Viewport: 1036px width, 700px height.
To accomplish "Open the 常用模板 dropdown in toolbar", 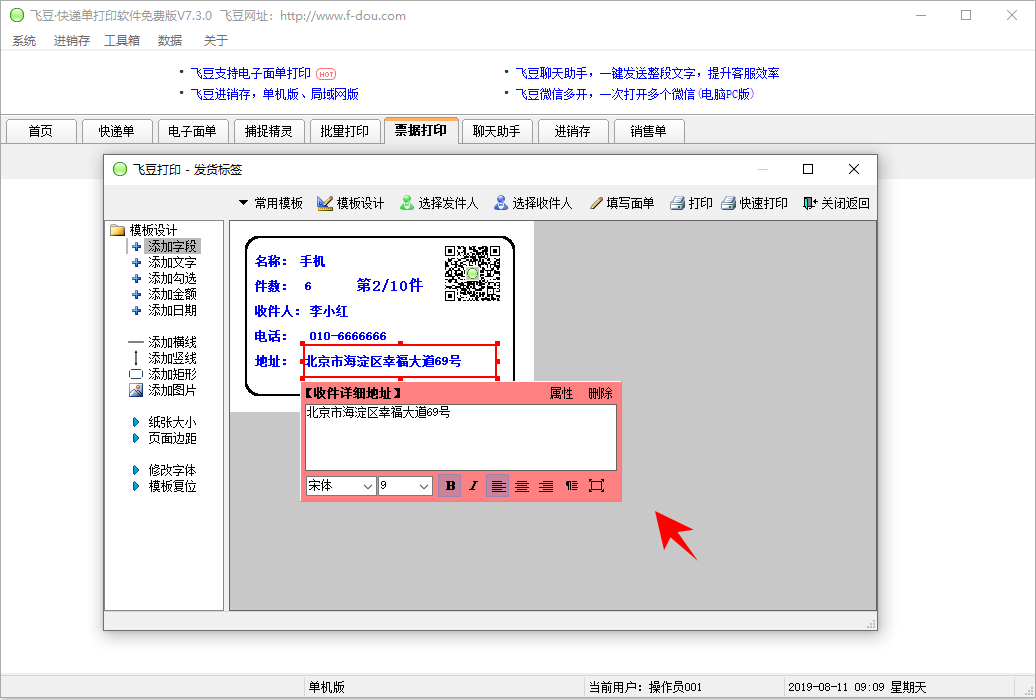I will [x=270, y=203].
